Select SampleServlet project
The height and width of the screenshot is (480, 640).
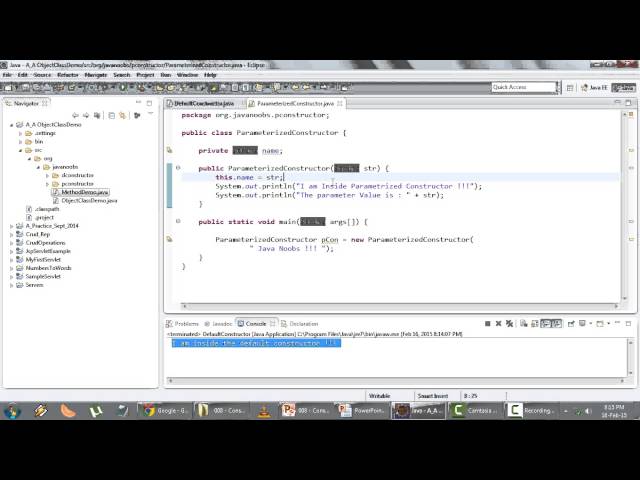point(38,277)
